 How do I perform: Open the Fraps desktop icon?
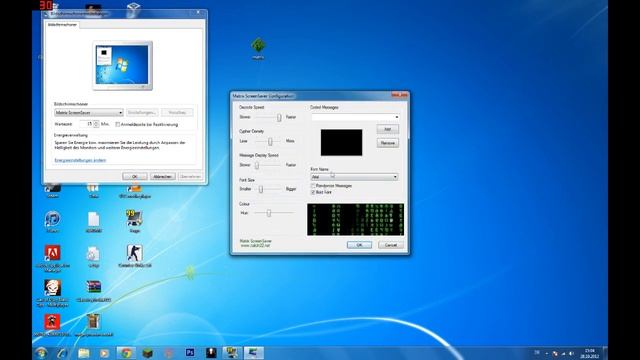pos(134,219)
